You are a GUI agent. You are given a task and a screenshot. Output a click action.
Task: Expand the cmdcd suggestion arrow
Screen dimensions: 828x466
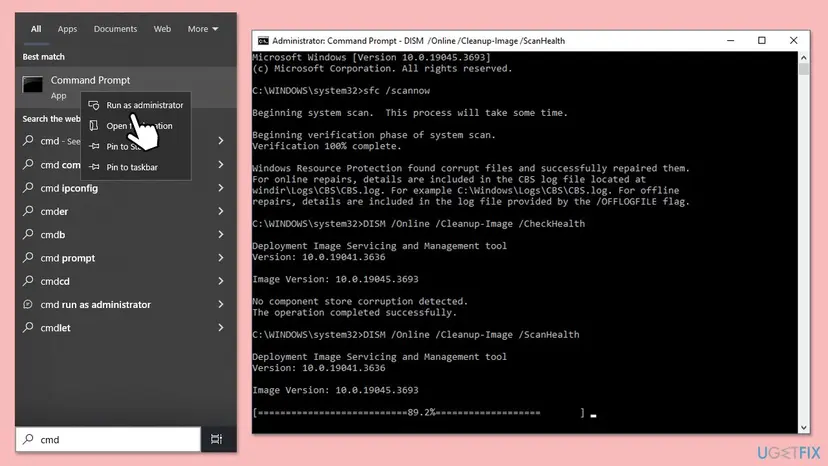221,281
